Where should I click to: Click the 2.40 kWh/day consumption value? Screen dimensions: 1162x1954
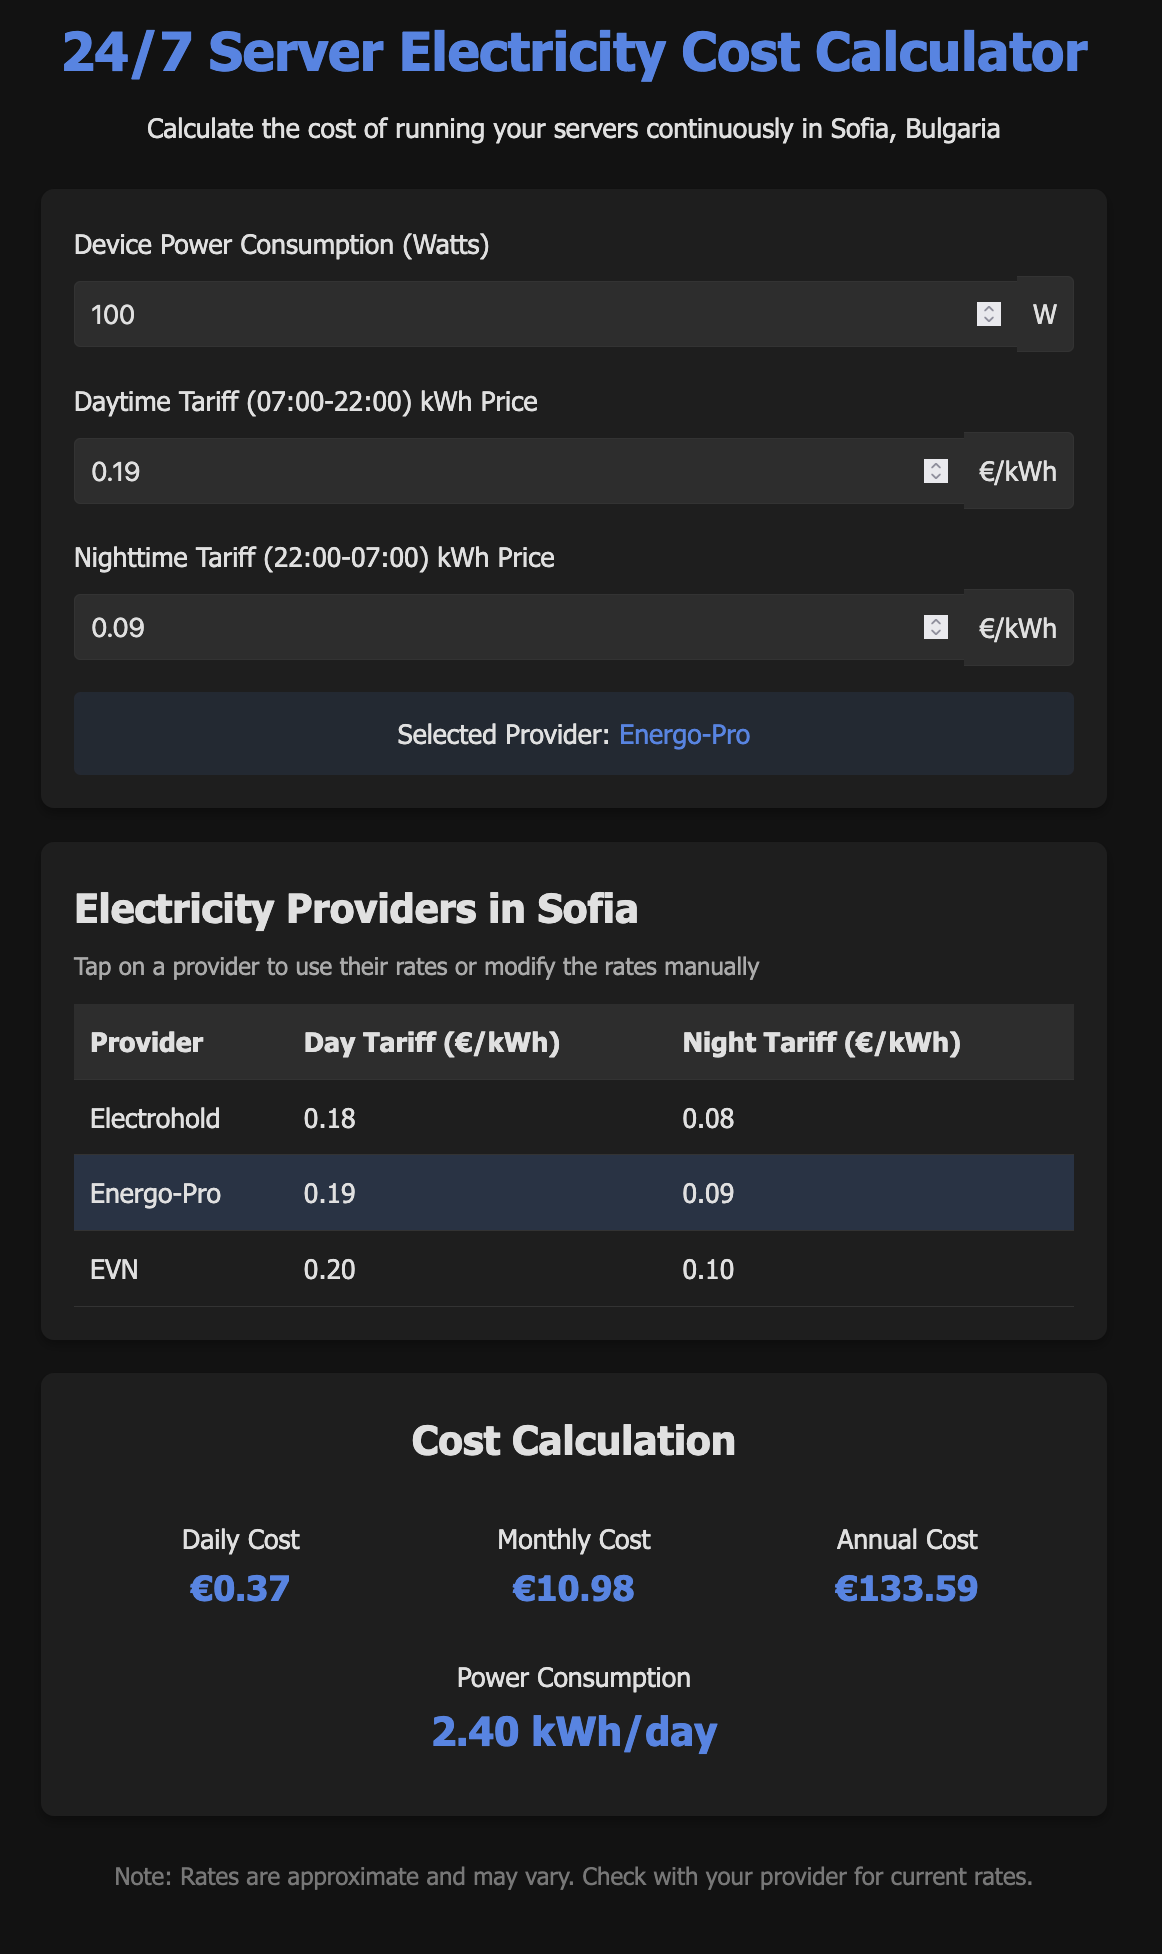(x=574, y=1731)
